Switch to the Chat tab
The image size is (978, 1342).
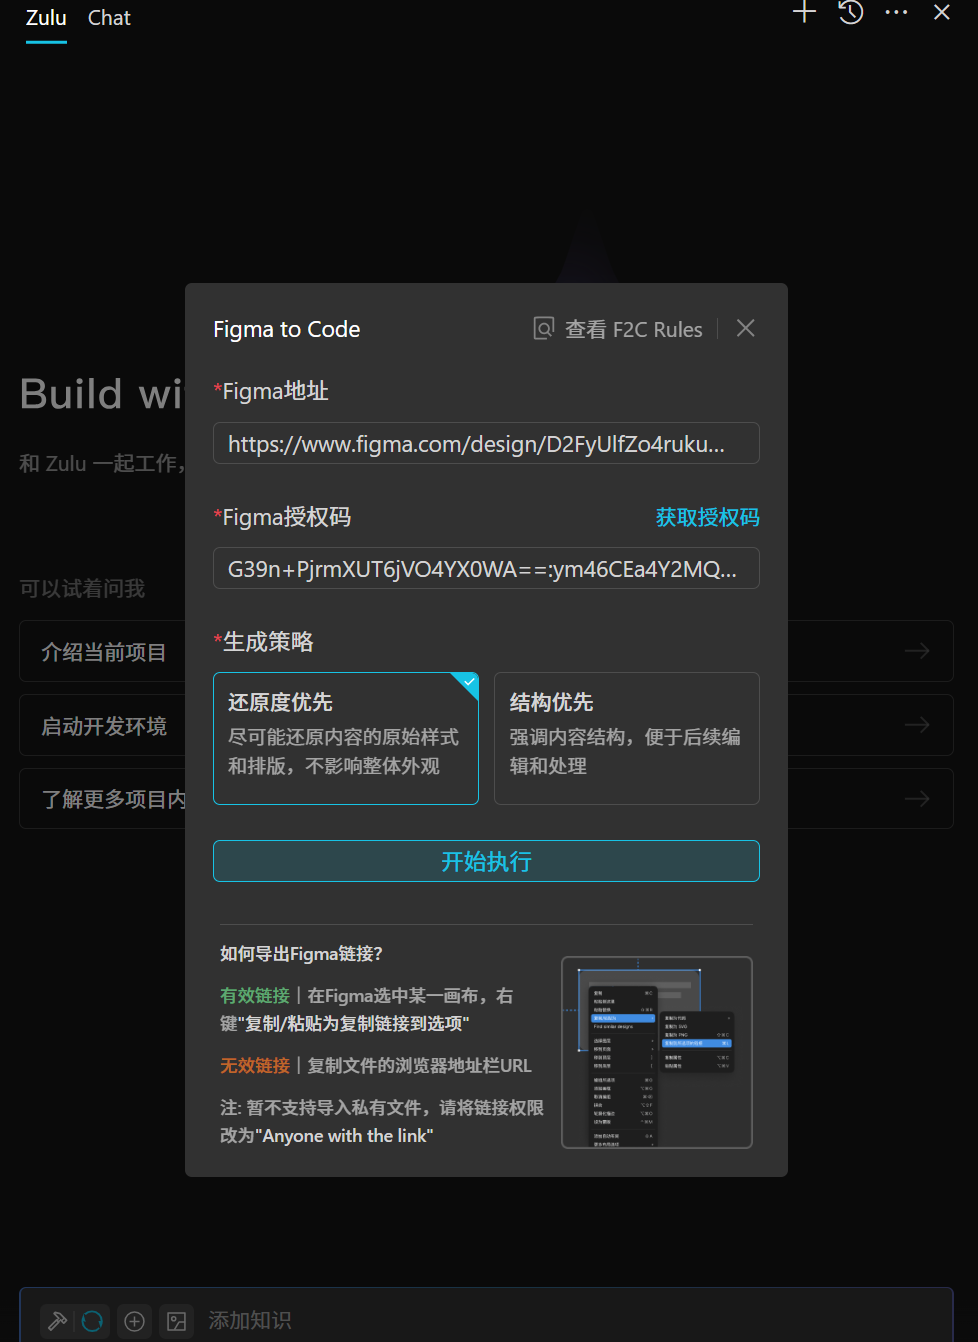(x=109, y=18)
